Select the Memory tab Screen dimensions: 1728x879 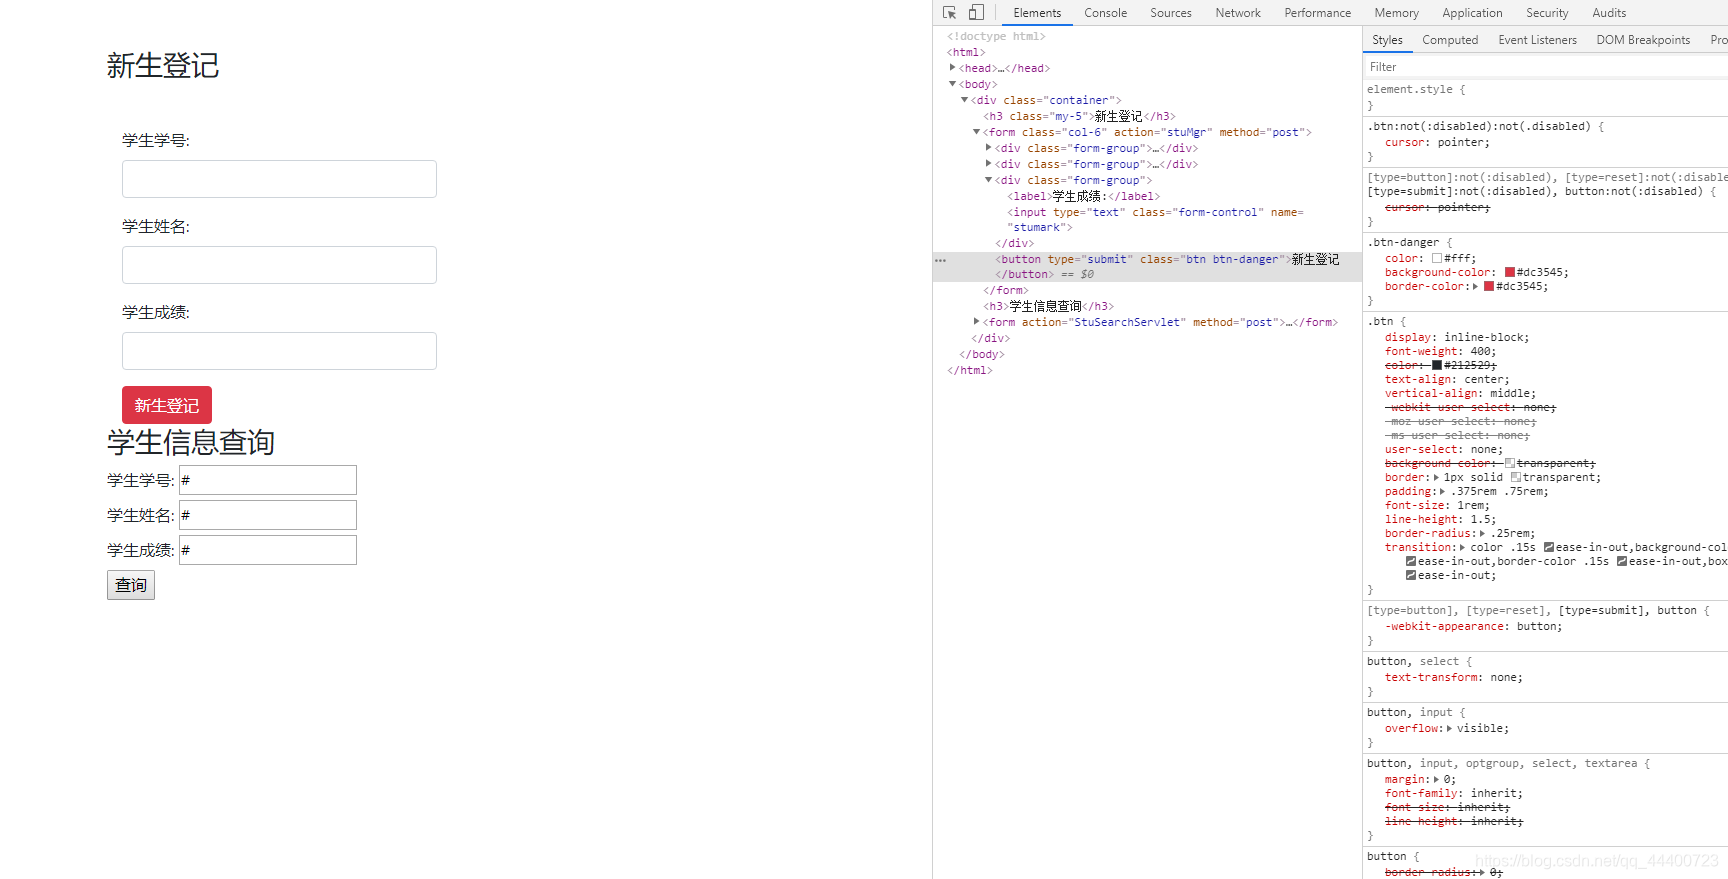coord(1396,13)
